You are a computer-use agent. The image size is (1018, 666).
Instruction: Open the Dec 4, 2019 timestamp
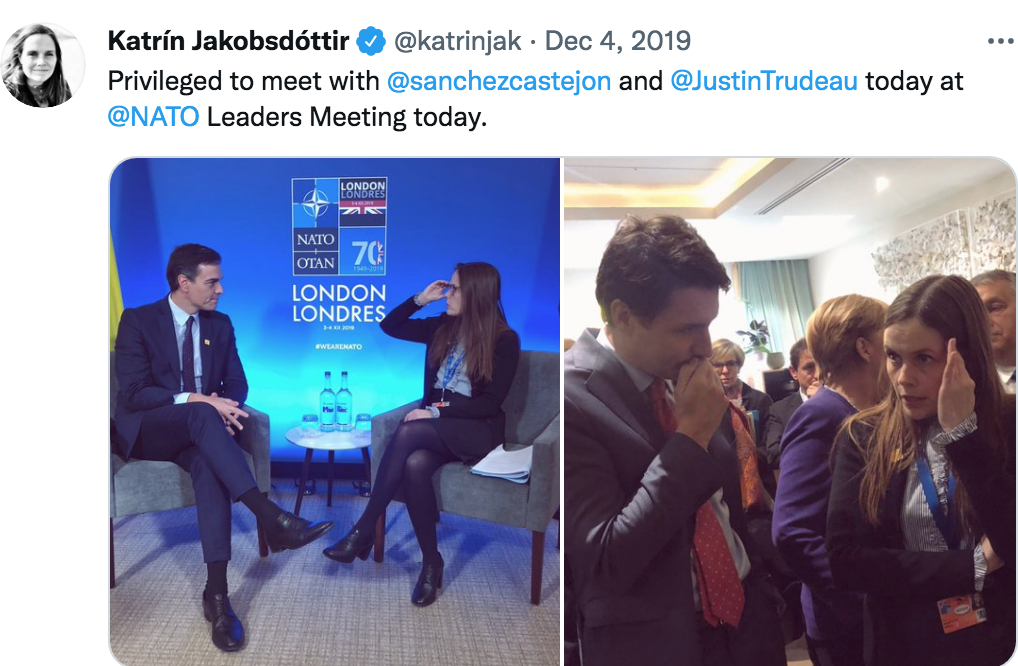click(x=617, y=41)
